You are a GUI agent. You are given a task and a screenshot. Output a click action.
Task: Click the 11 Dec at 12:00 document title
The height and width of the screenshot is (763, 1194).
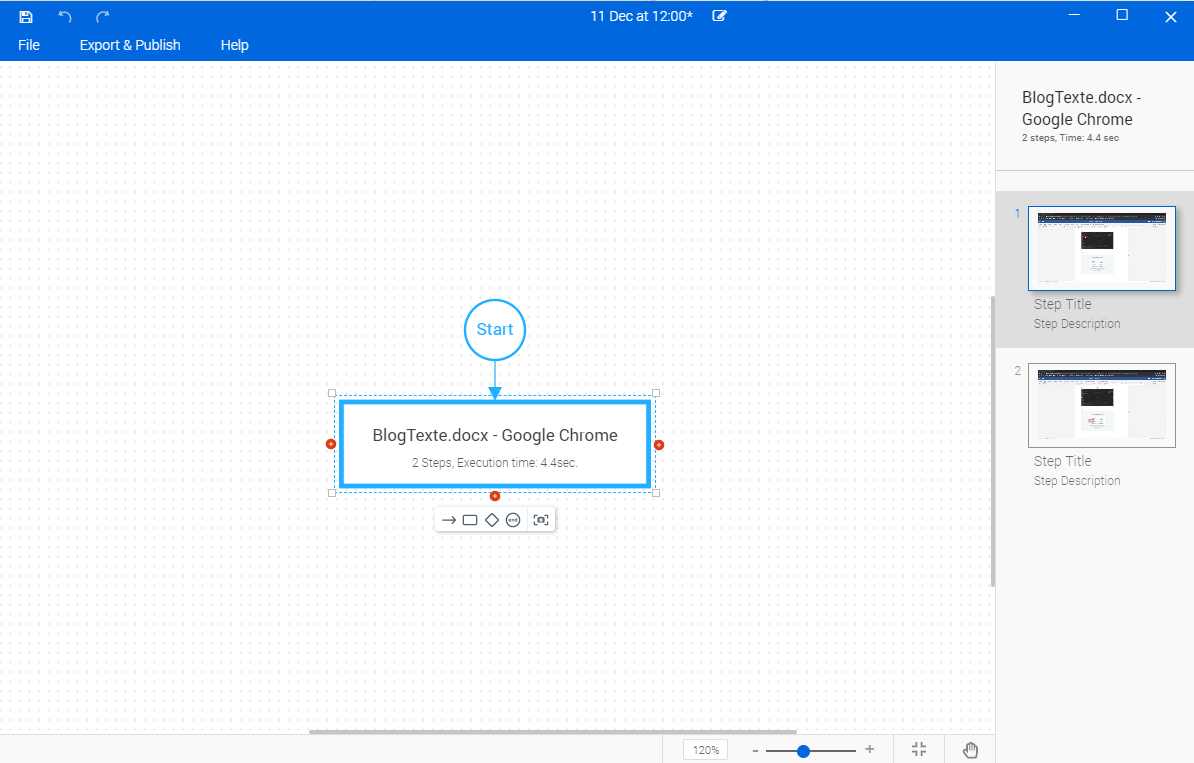coord(641,16)
